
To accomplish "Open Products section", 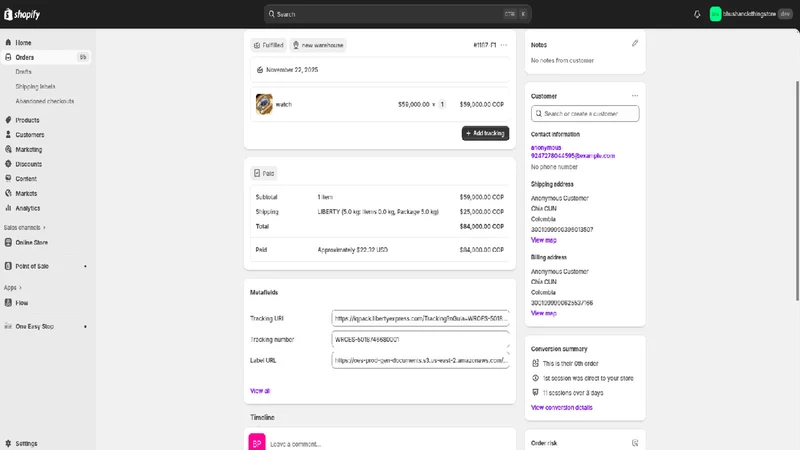I will click(27, 120).
